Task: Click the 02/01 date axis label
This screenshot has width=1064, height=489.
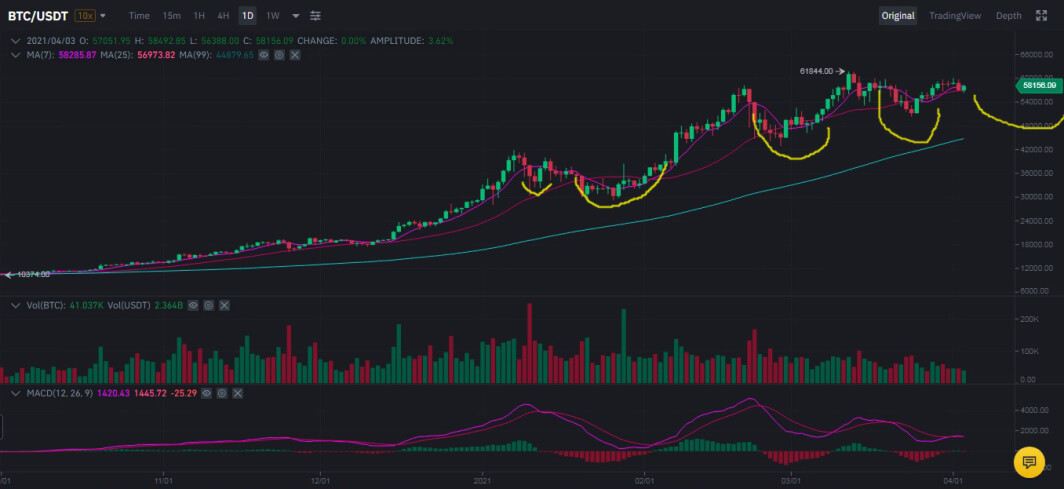Action: (643, 480)
